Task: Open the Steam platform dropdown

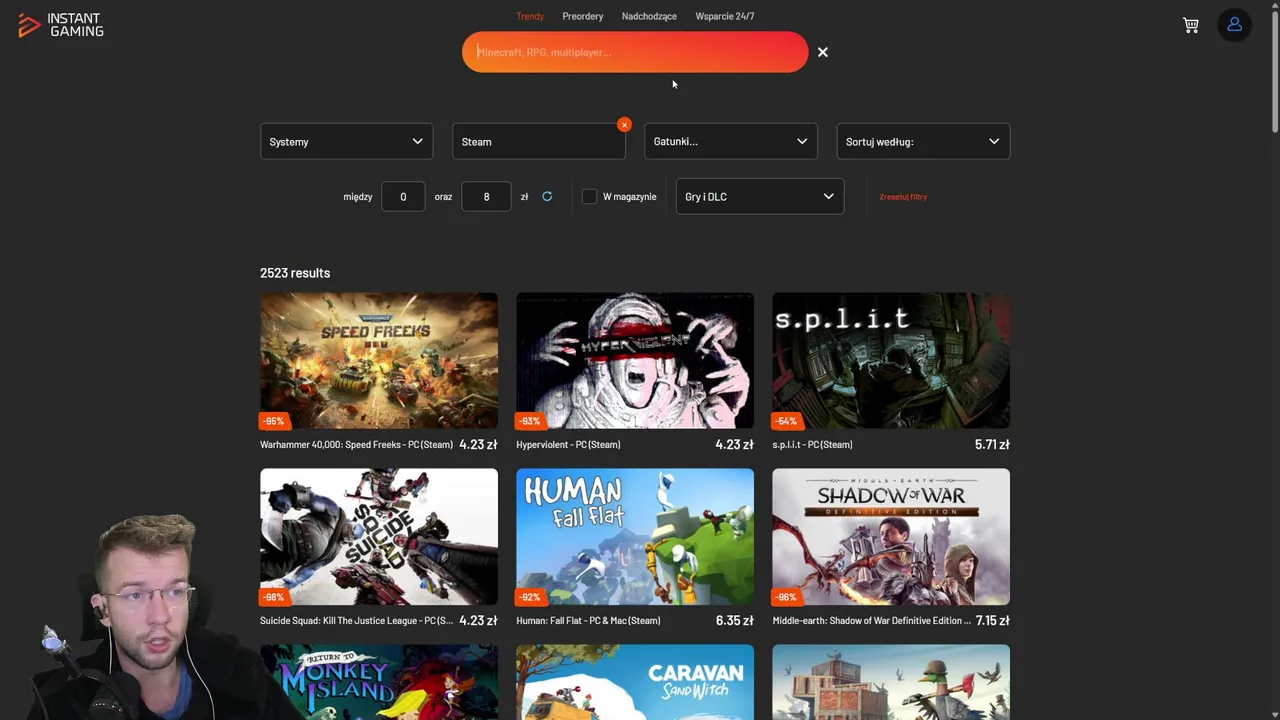Action: [x=538, y=141]
